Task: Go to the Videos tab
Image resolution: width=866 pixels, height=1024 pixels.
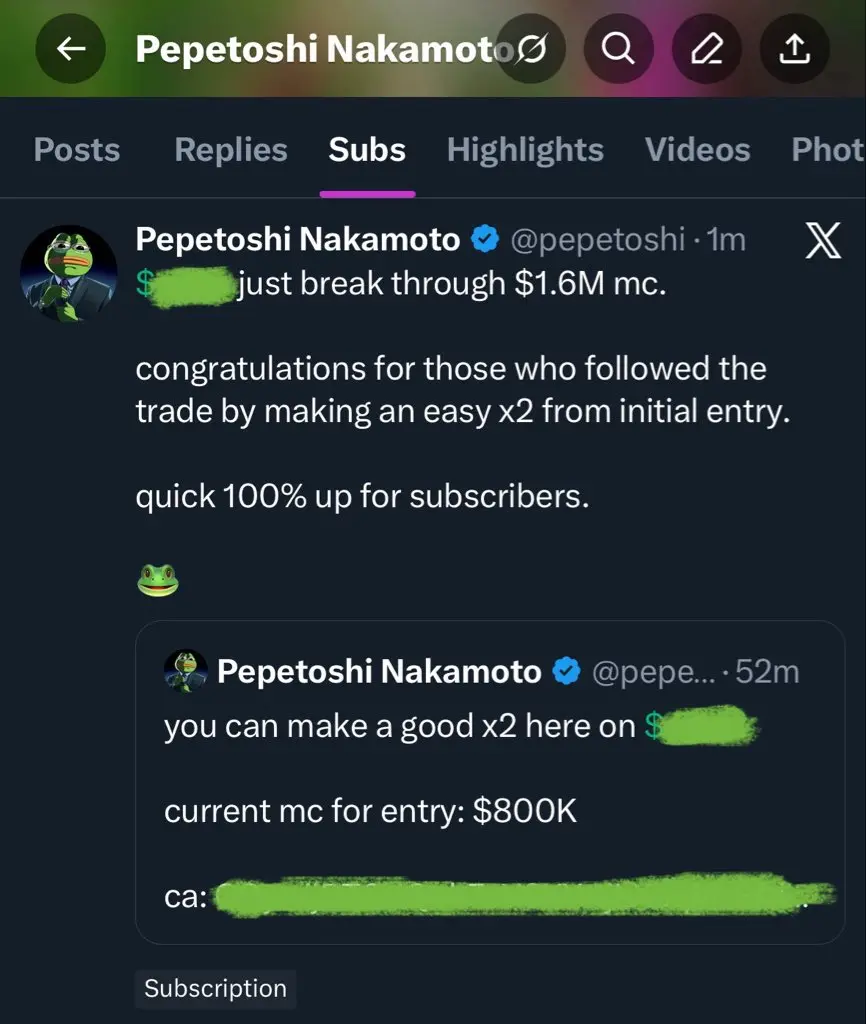Action: coord(697,150)
